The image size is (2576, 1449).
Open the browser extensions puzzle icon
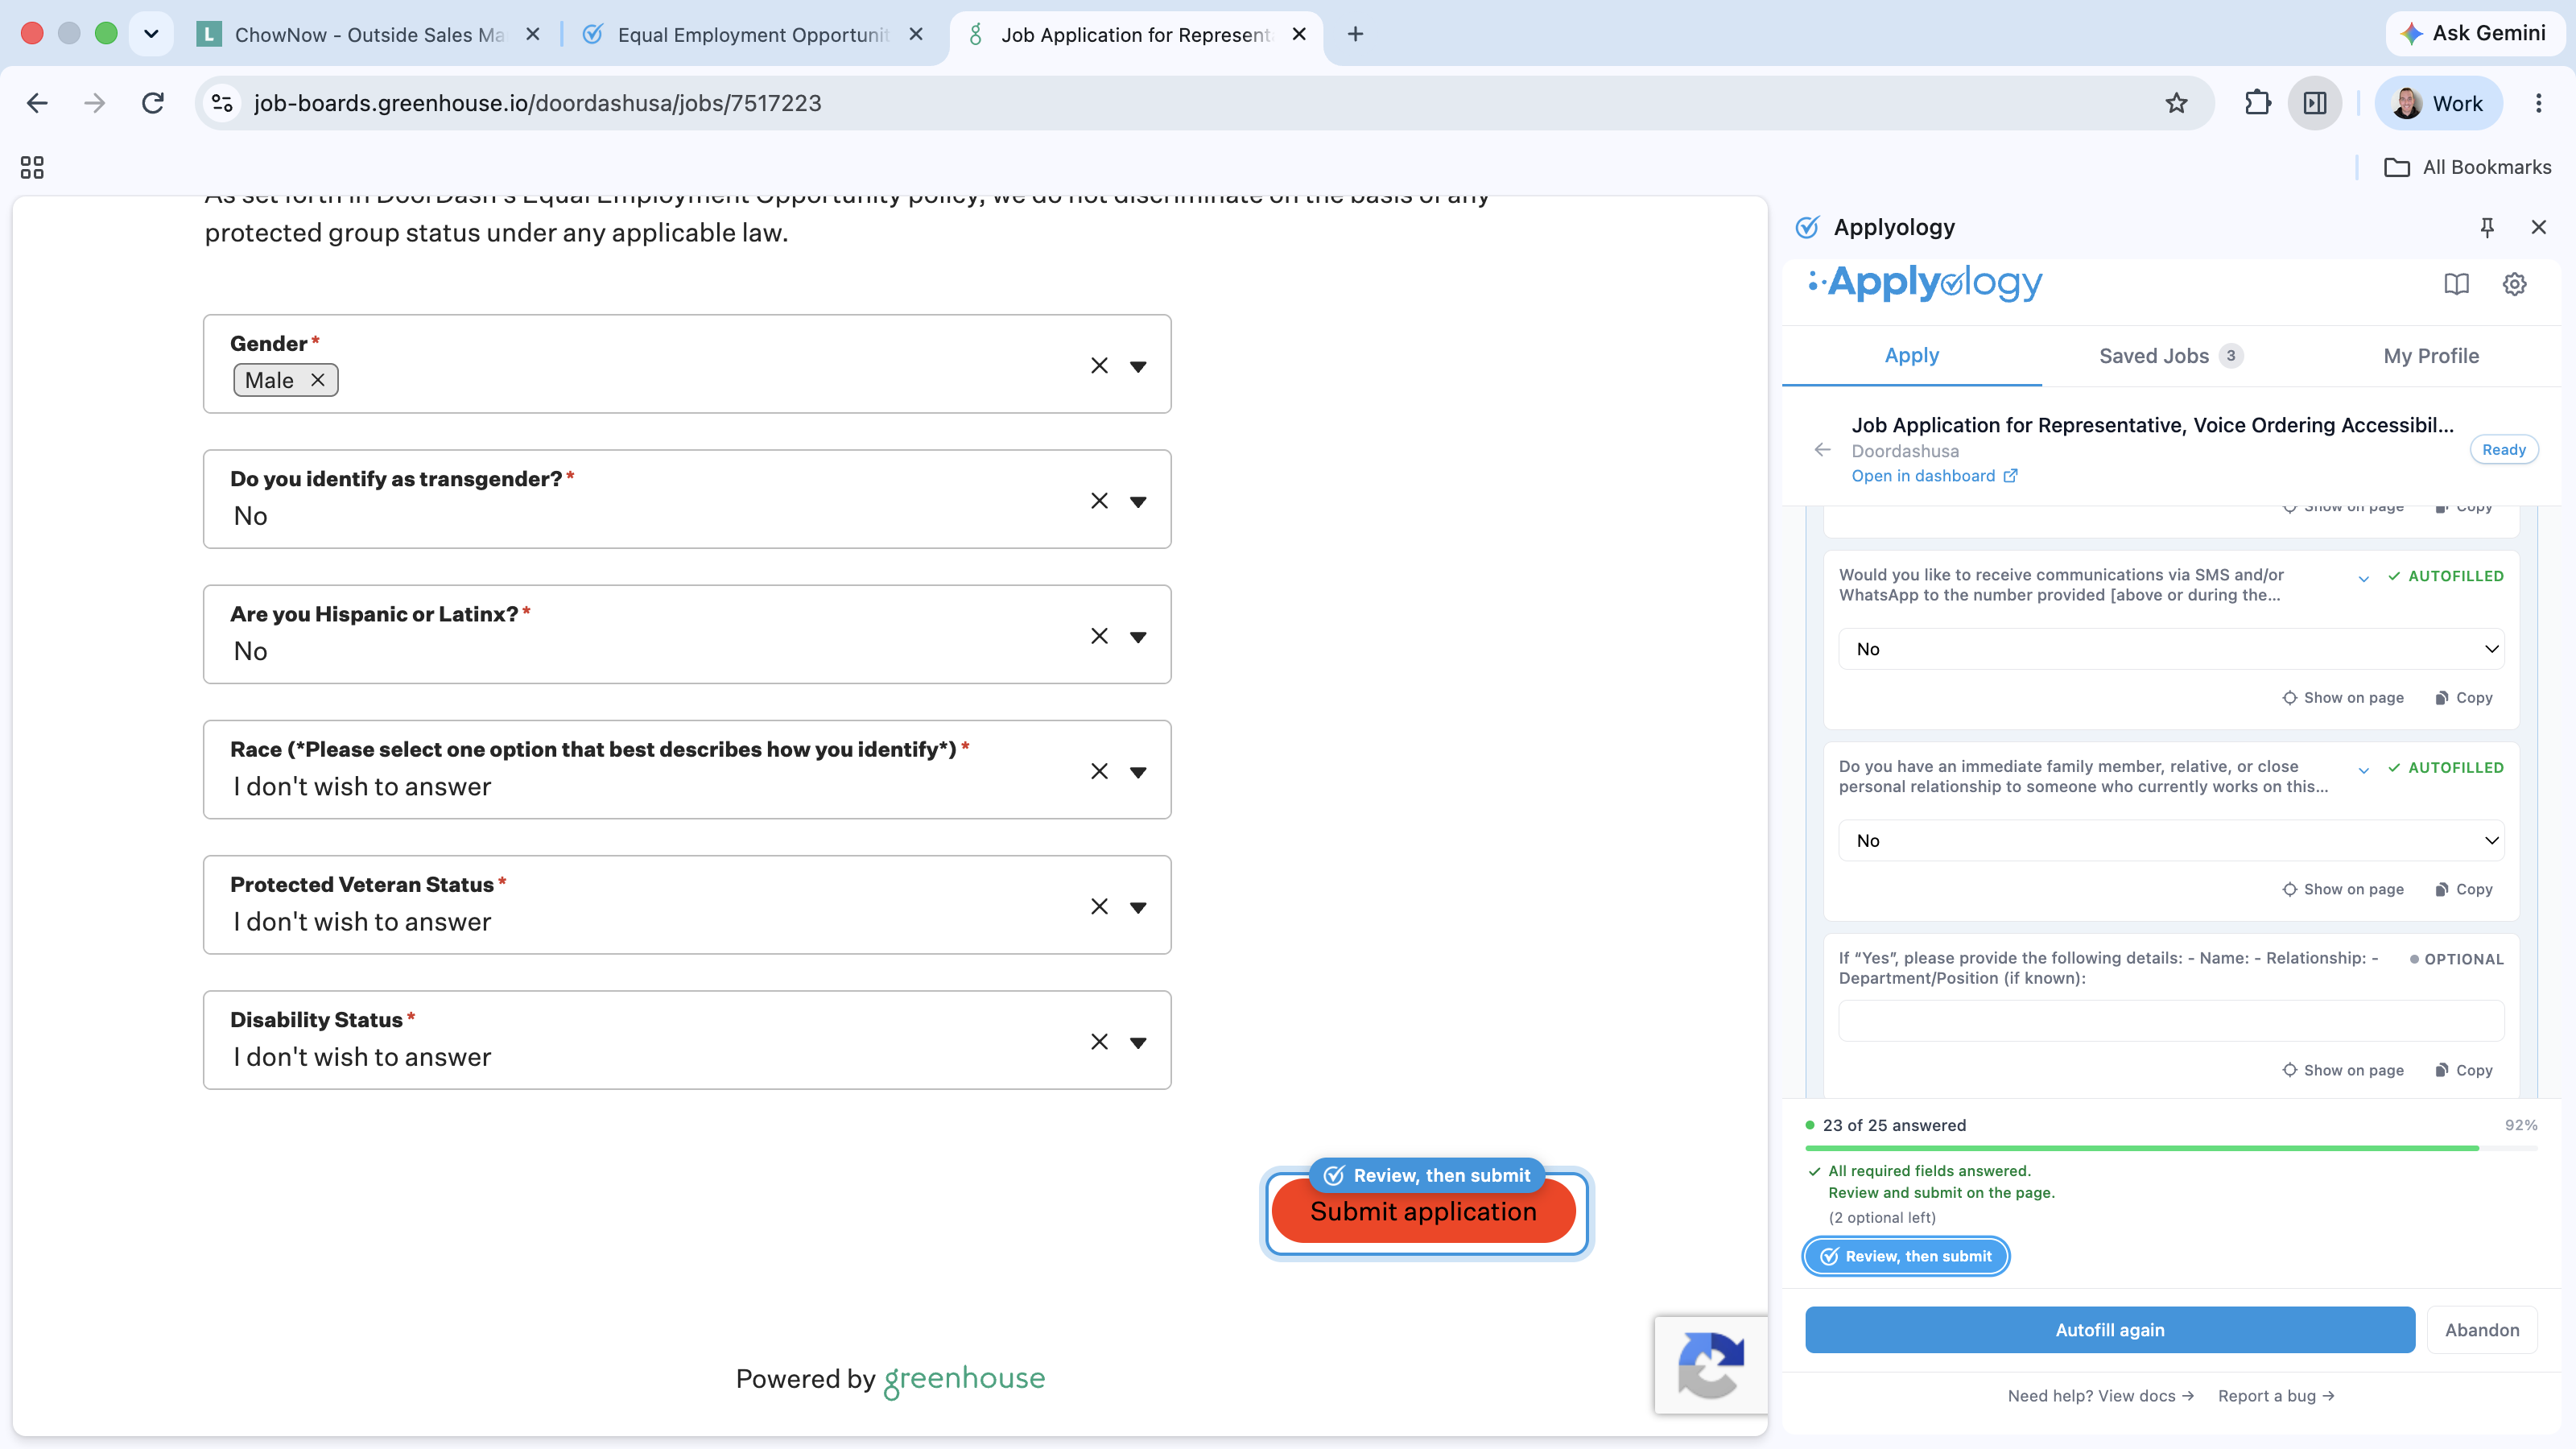(x=2257, y=103)
